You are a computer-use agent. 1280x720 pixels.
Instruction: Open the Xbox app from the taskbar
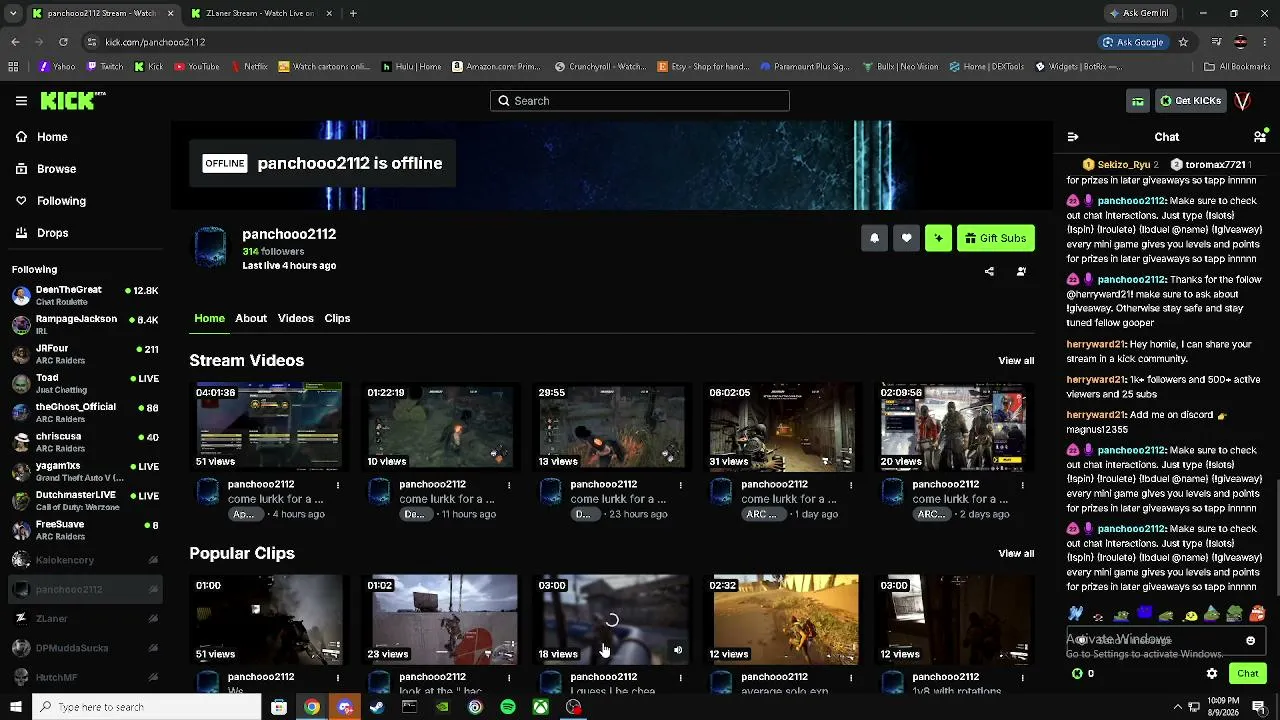(540, 707)
